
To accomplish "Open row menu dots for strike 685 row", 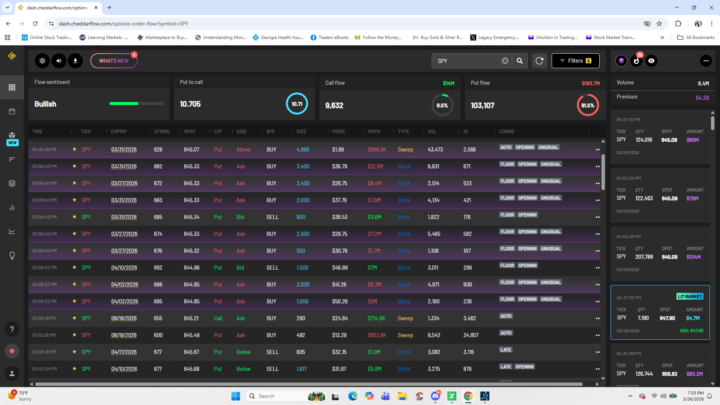I will point(597,217).
